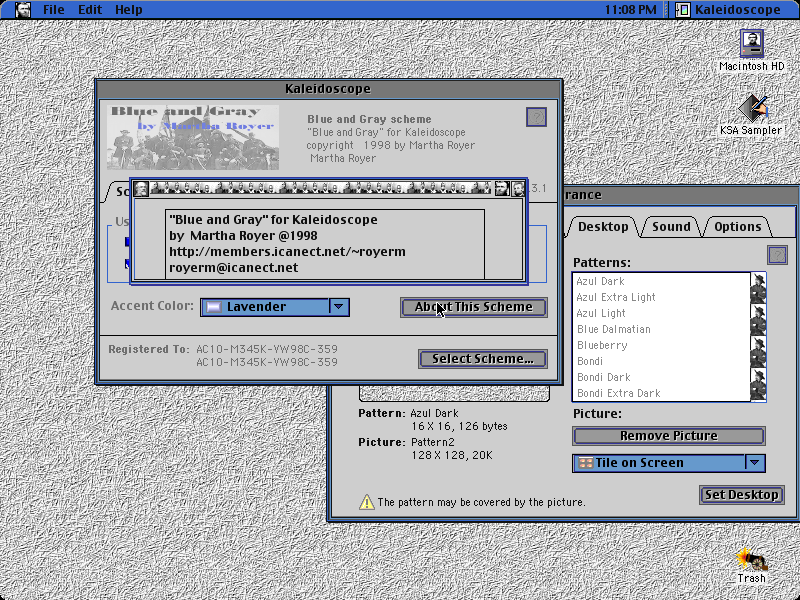
Task: Click the 'Blue and Gray scheme' heading text
Action: [369, 119]
